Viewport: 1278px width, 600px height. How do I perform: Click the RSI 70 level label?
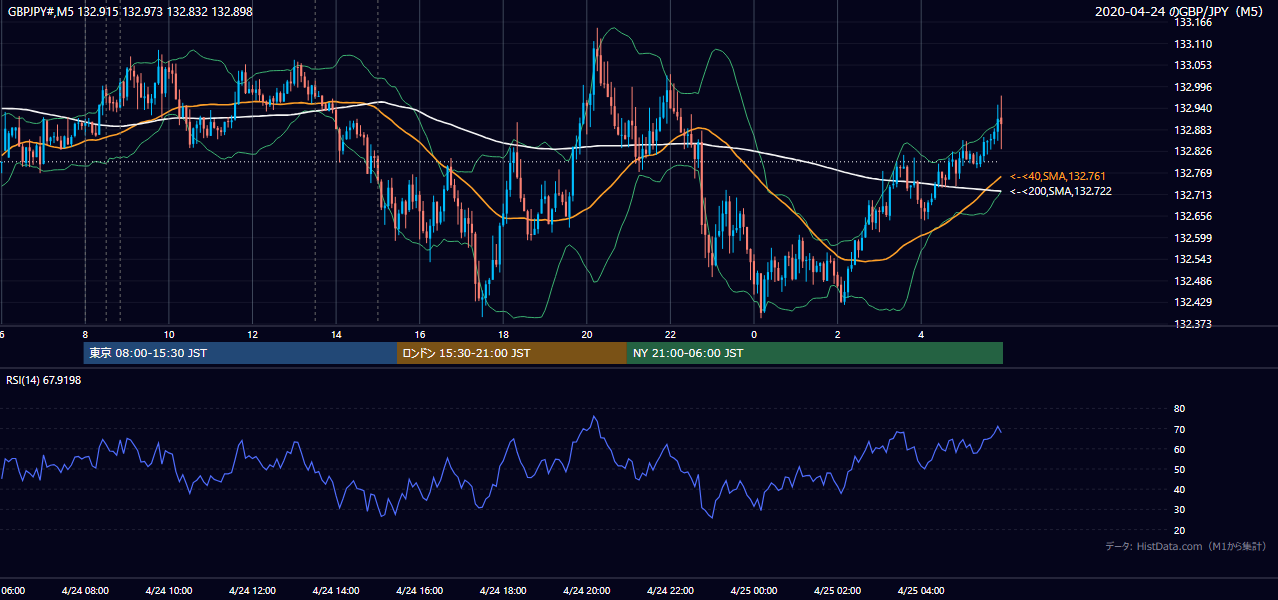(x=1179, y=429)
